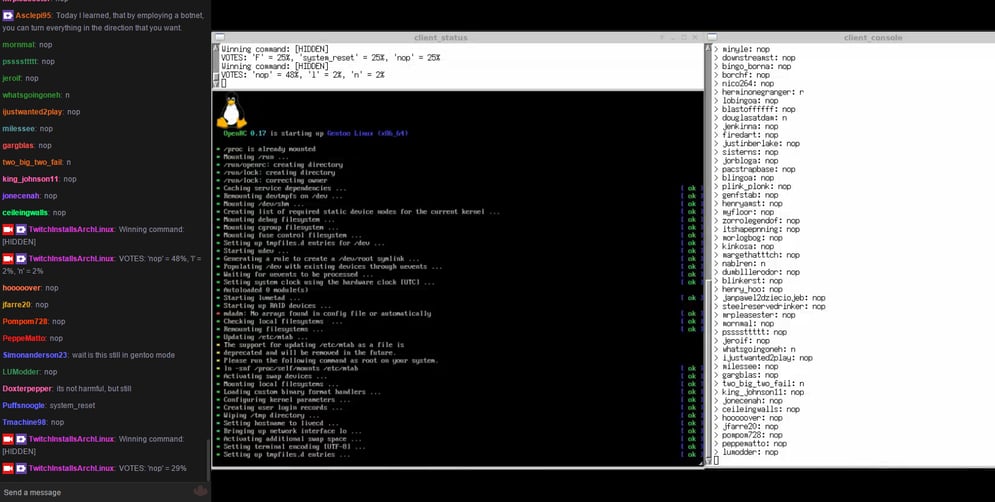The image size is (995, 502).
Task: Click username LUModder in Twitch chat
Action: [x=21, y=372]
